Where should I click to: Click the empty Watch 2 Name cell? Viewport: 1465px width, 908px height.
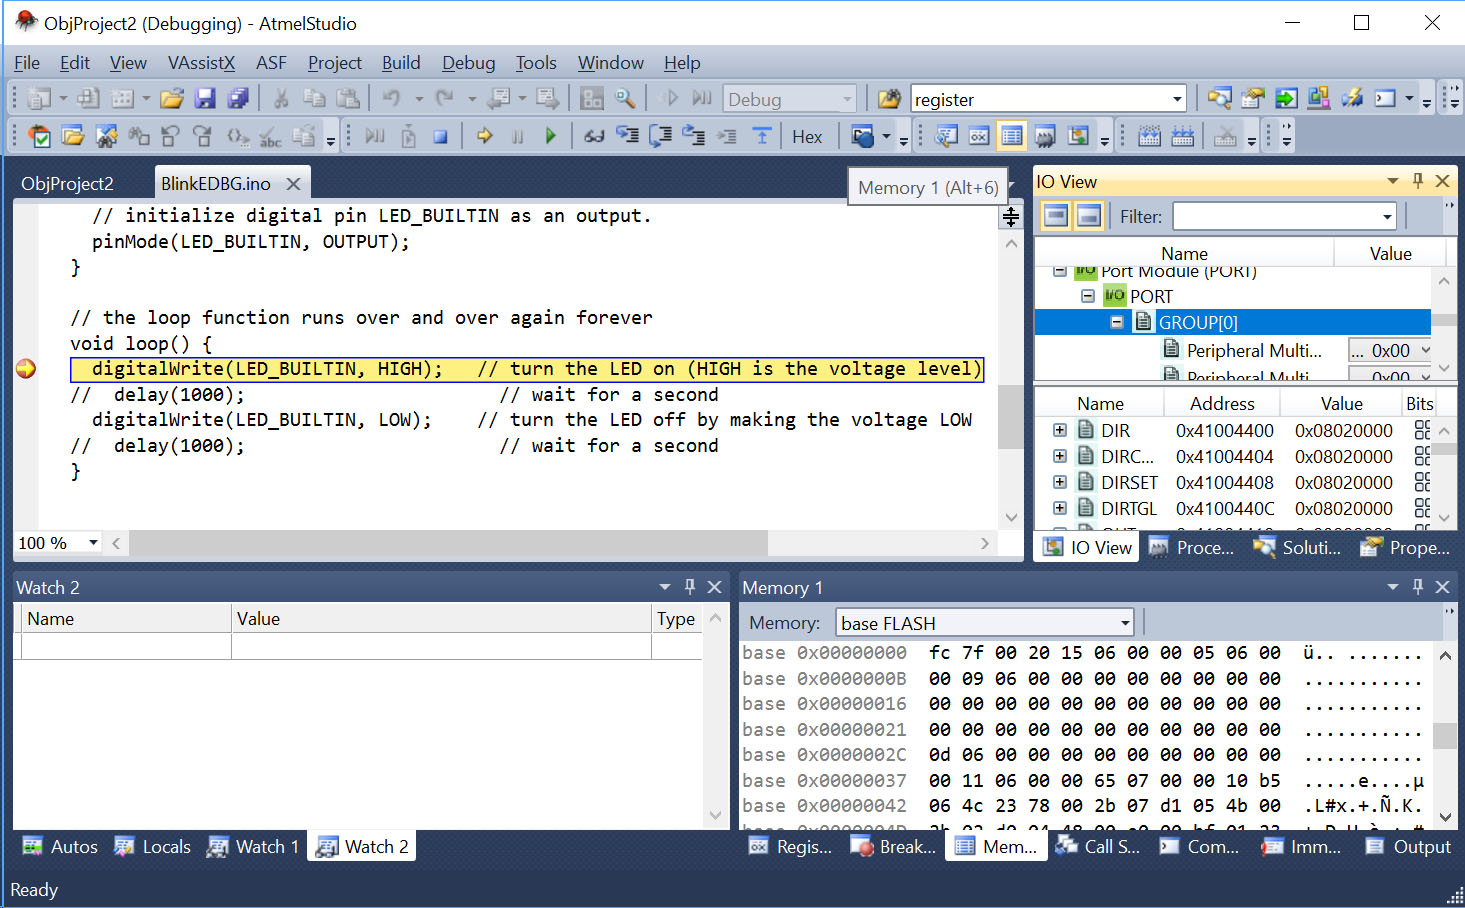click(x=126, y=647)
